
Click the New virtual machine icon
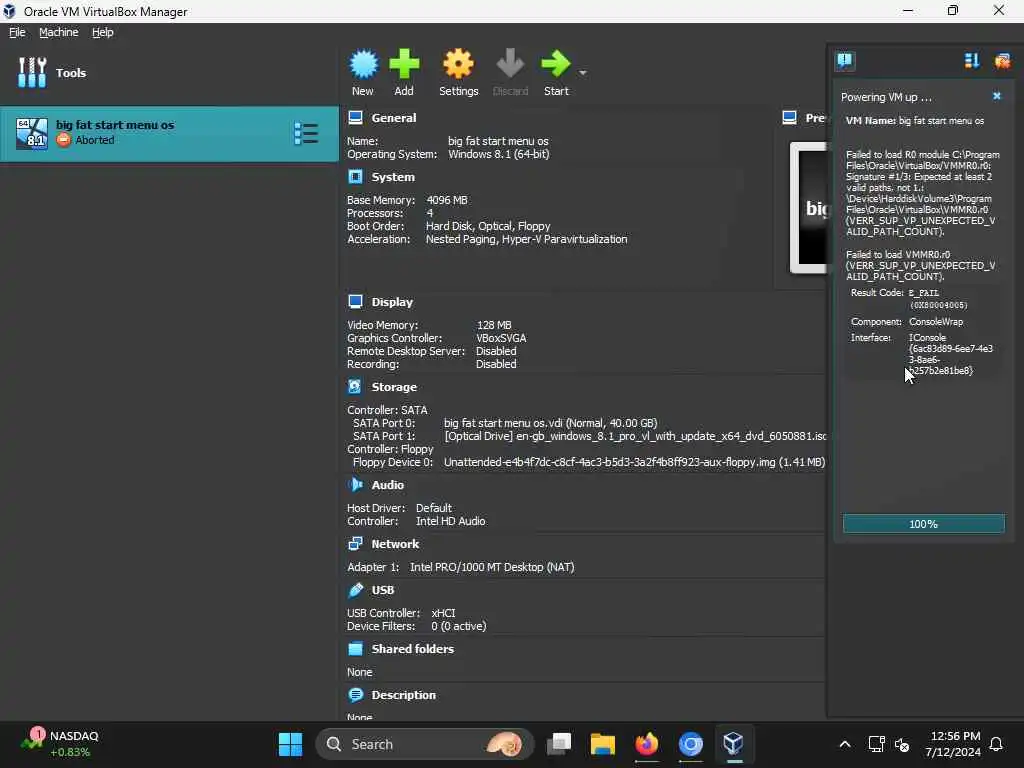point(363,64)
